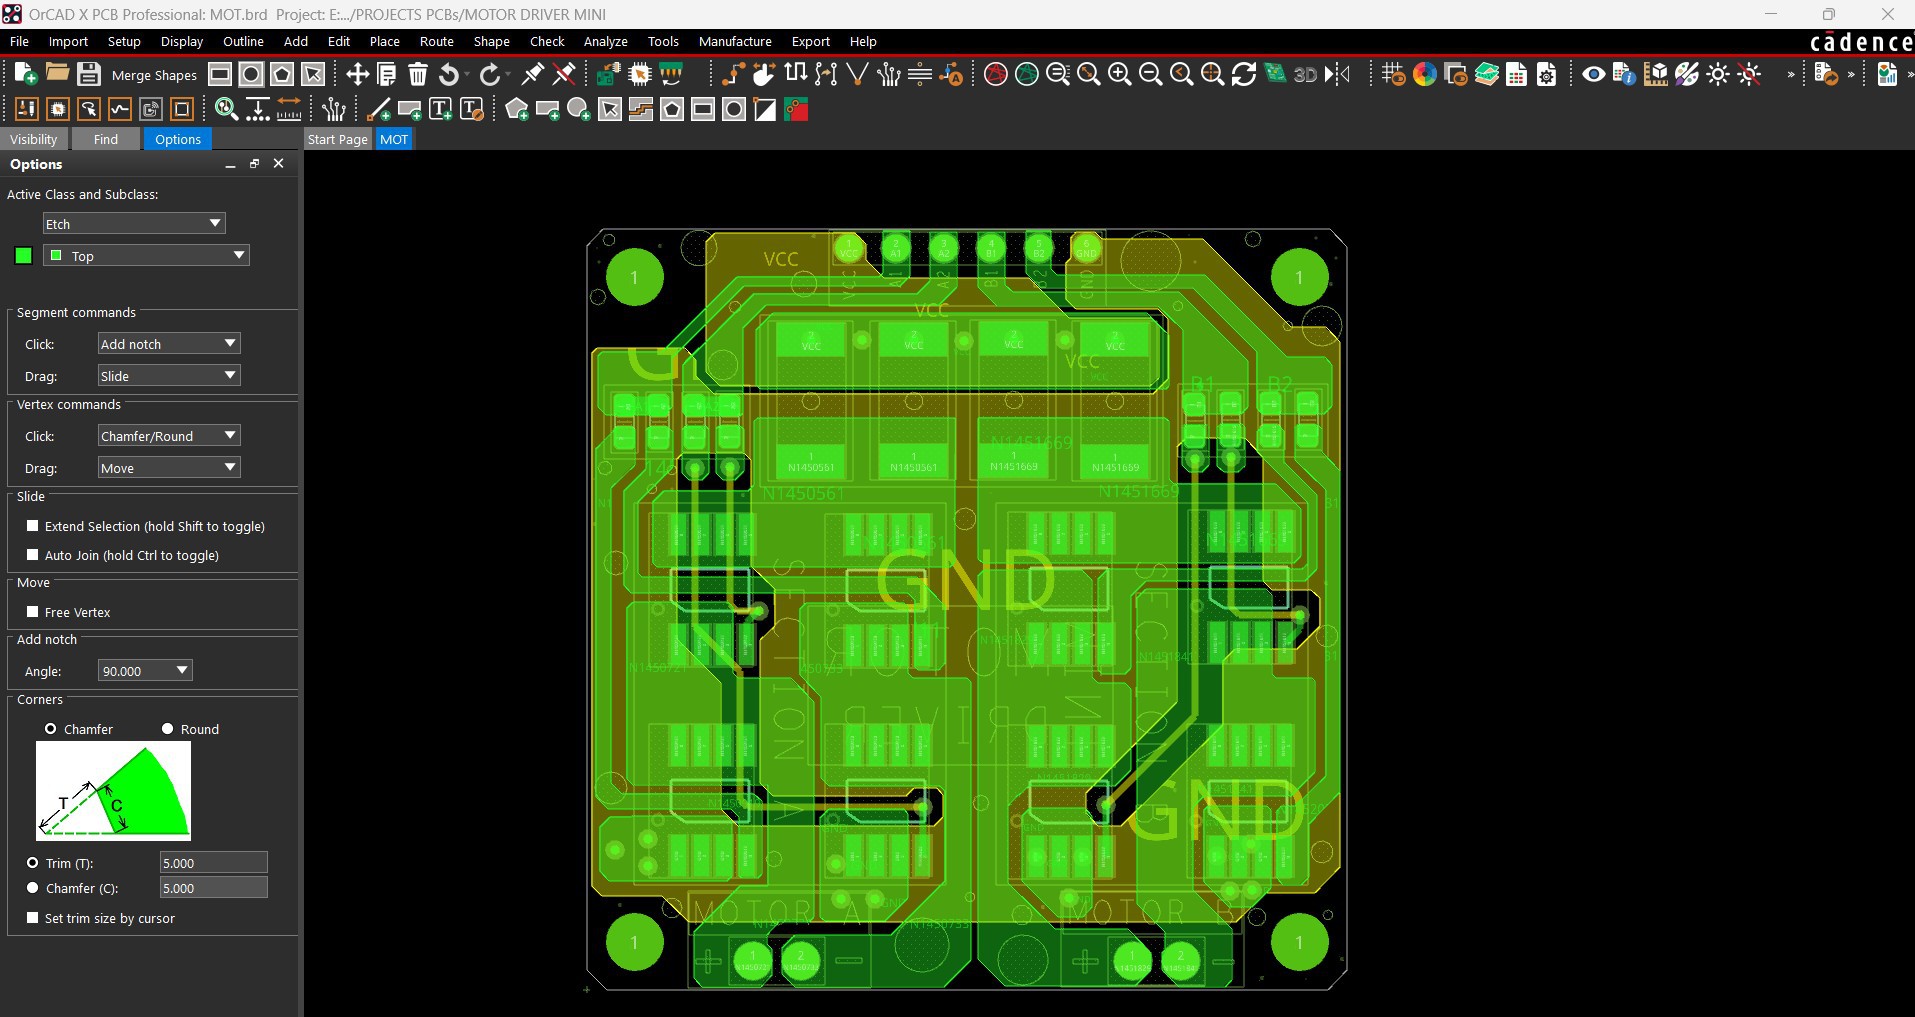The height and width of the screenshot is (1017, 1915).
Task: Click the Zoom In magnifier icon
Action: tap(1119, 74)
